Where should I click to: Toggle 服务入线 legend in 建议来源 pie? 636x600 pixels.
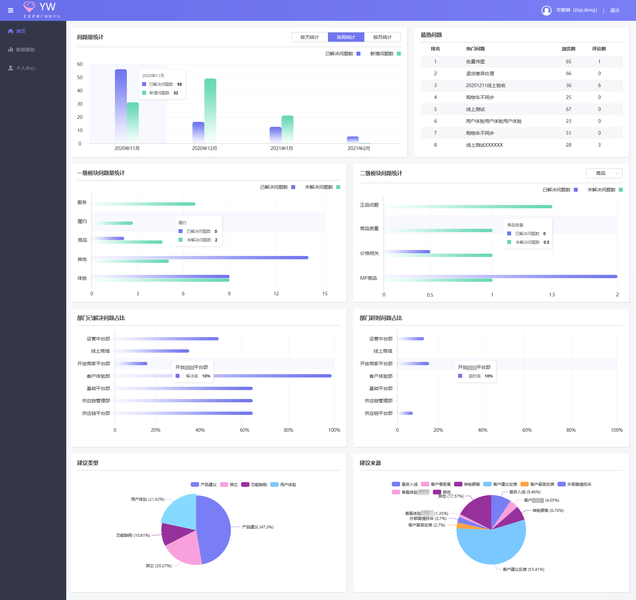click(x=405, y=484)
